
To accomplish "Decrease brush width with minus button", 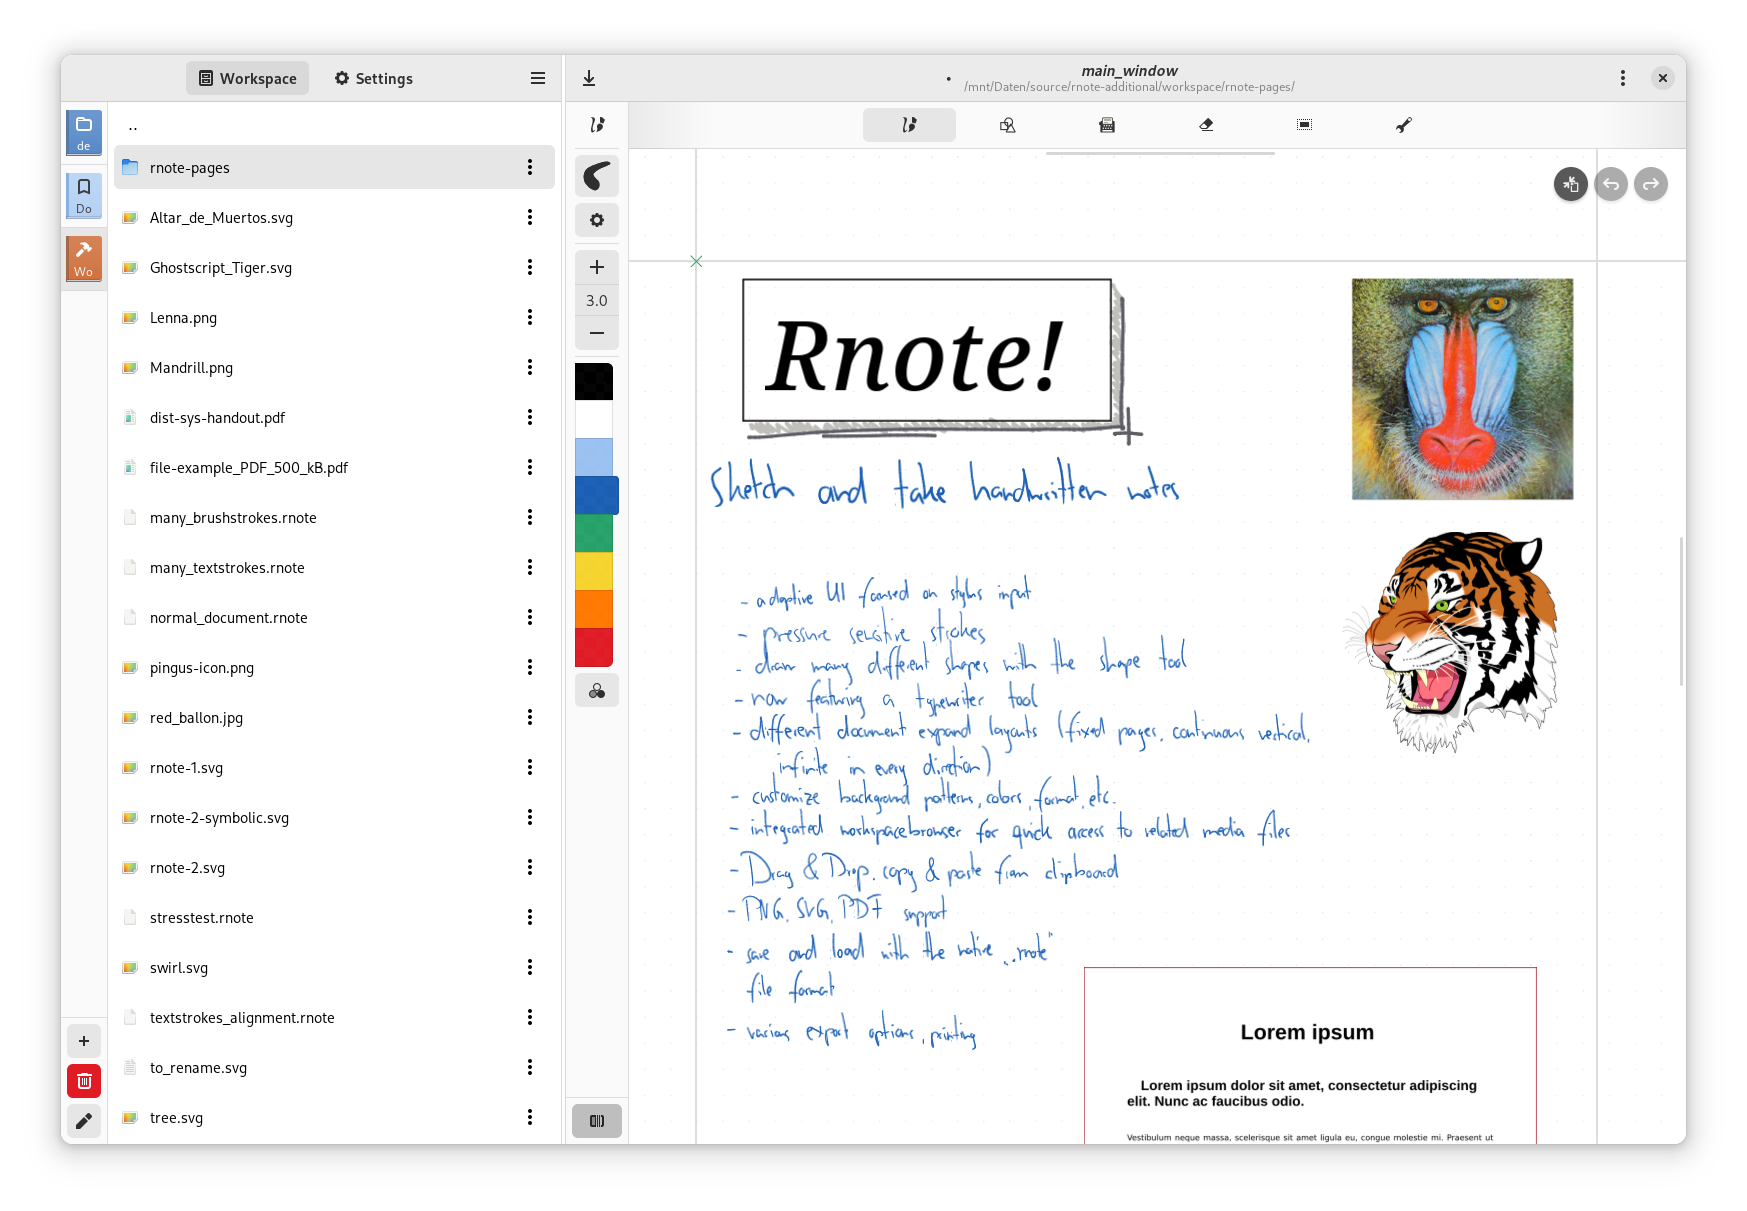I will click(x=597, y=333).
